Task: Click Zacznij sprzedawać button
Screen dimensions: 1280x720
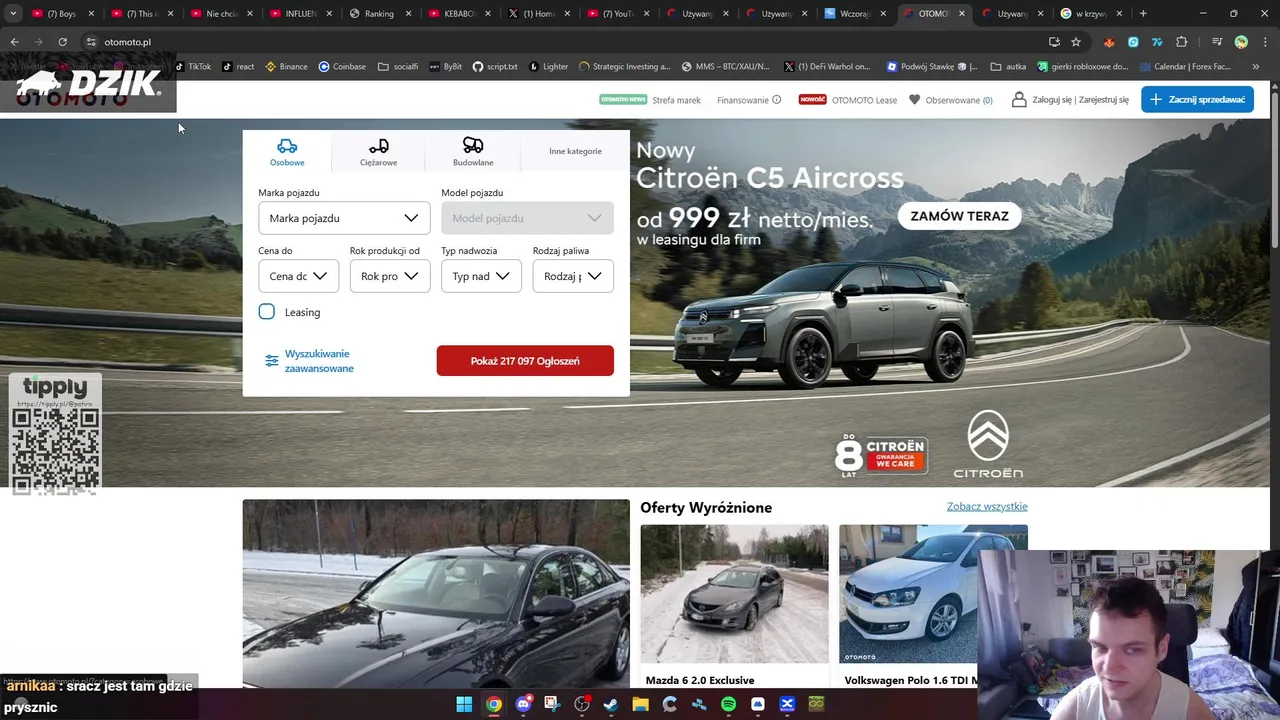Action: click(1197, 99)
